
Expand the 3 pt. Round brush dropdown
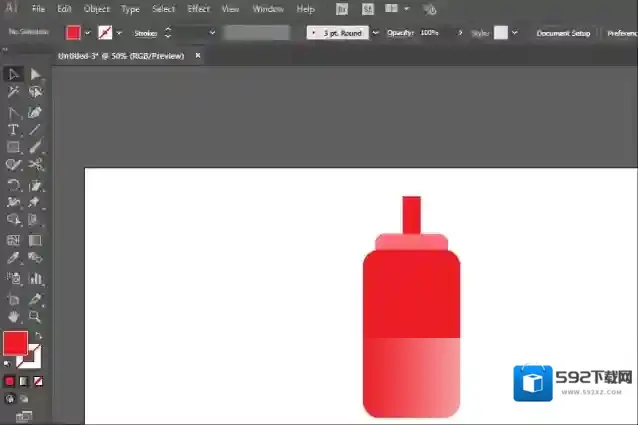376,32
